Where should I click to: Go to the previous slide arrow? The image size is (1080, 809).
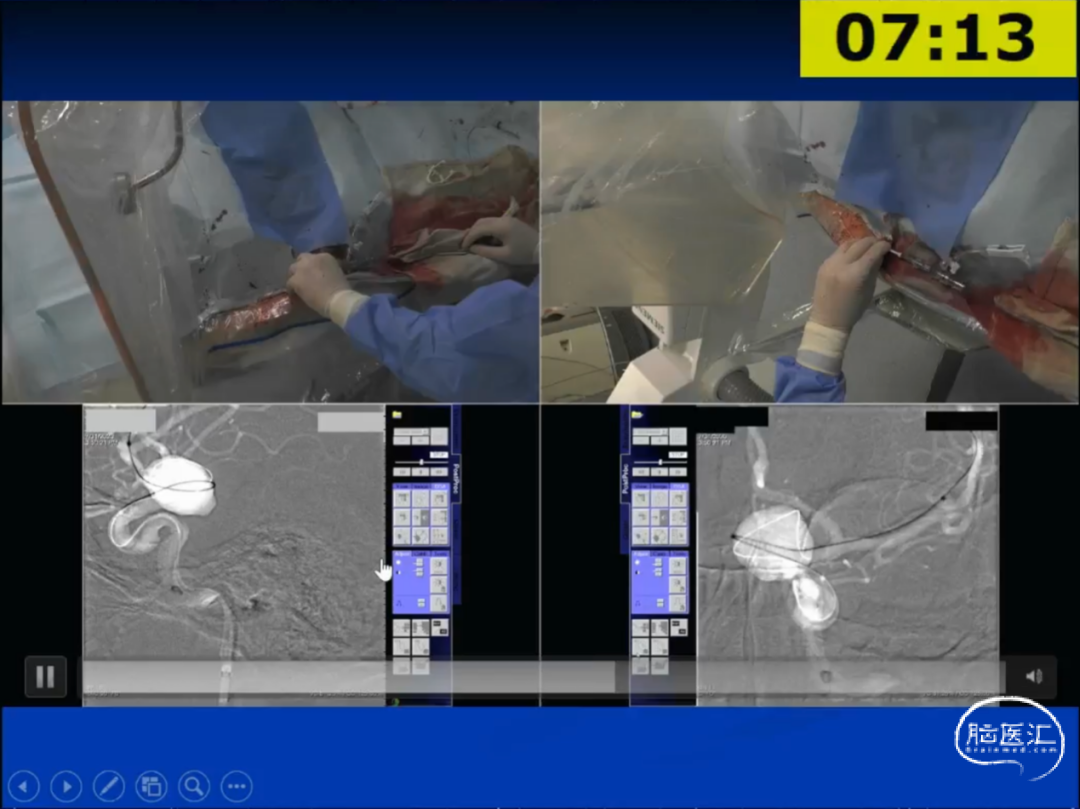[24, 786]
